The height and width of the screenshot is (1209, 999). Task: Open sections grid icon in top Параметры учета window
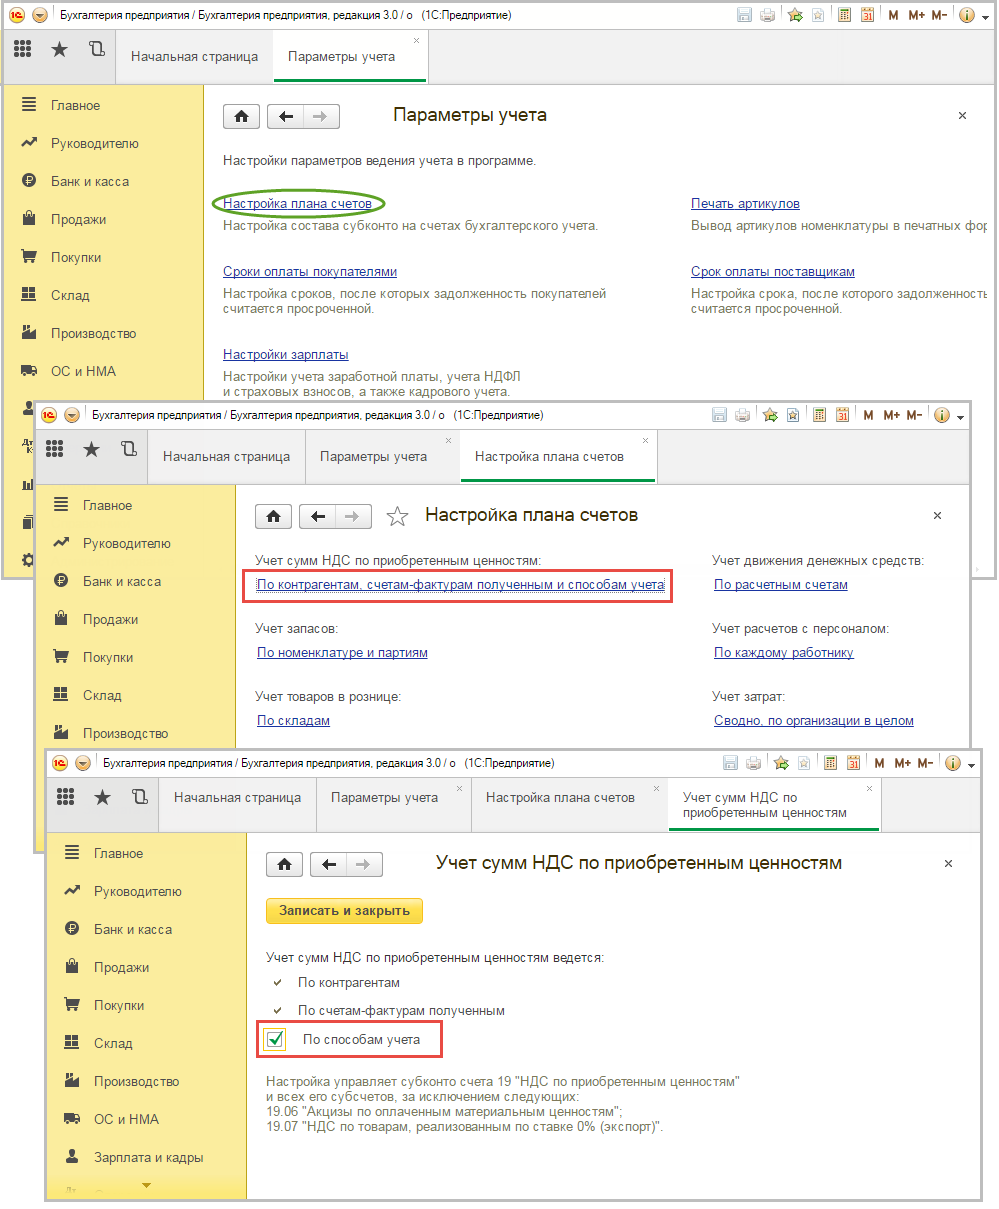[x=22, y=50]
